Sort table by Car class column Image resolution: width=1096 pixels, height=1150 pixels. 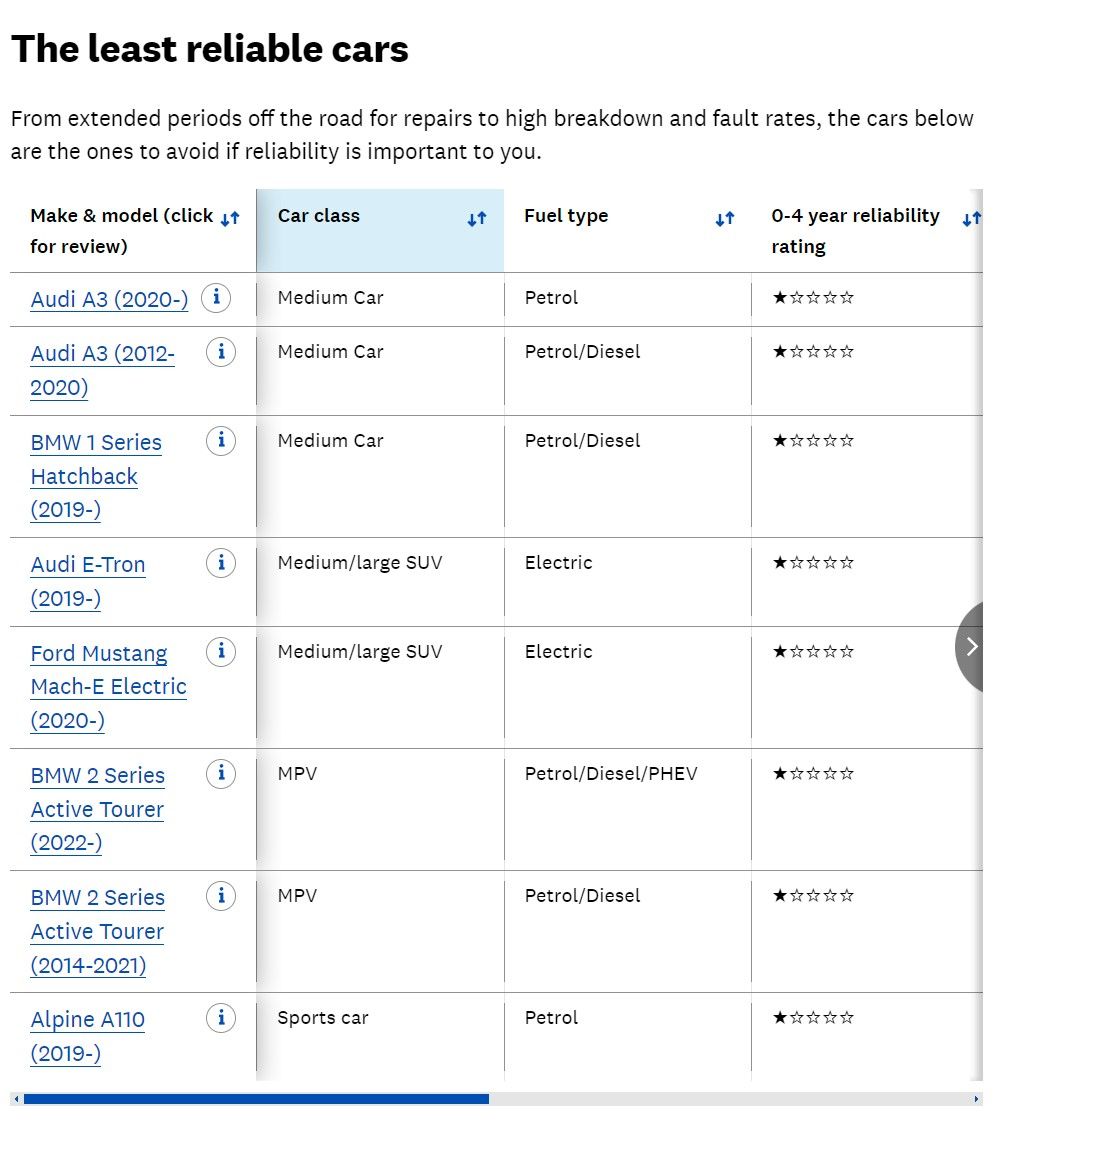coord(477,218)
